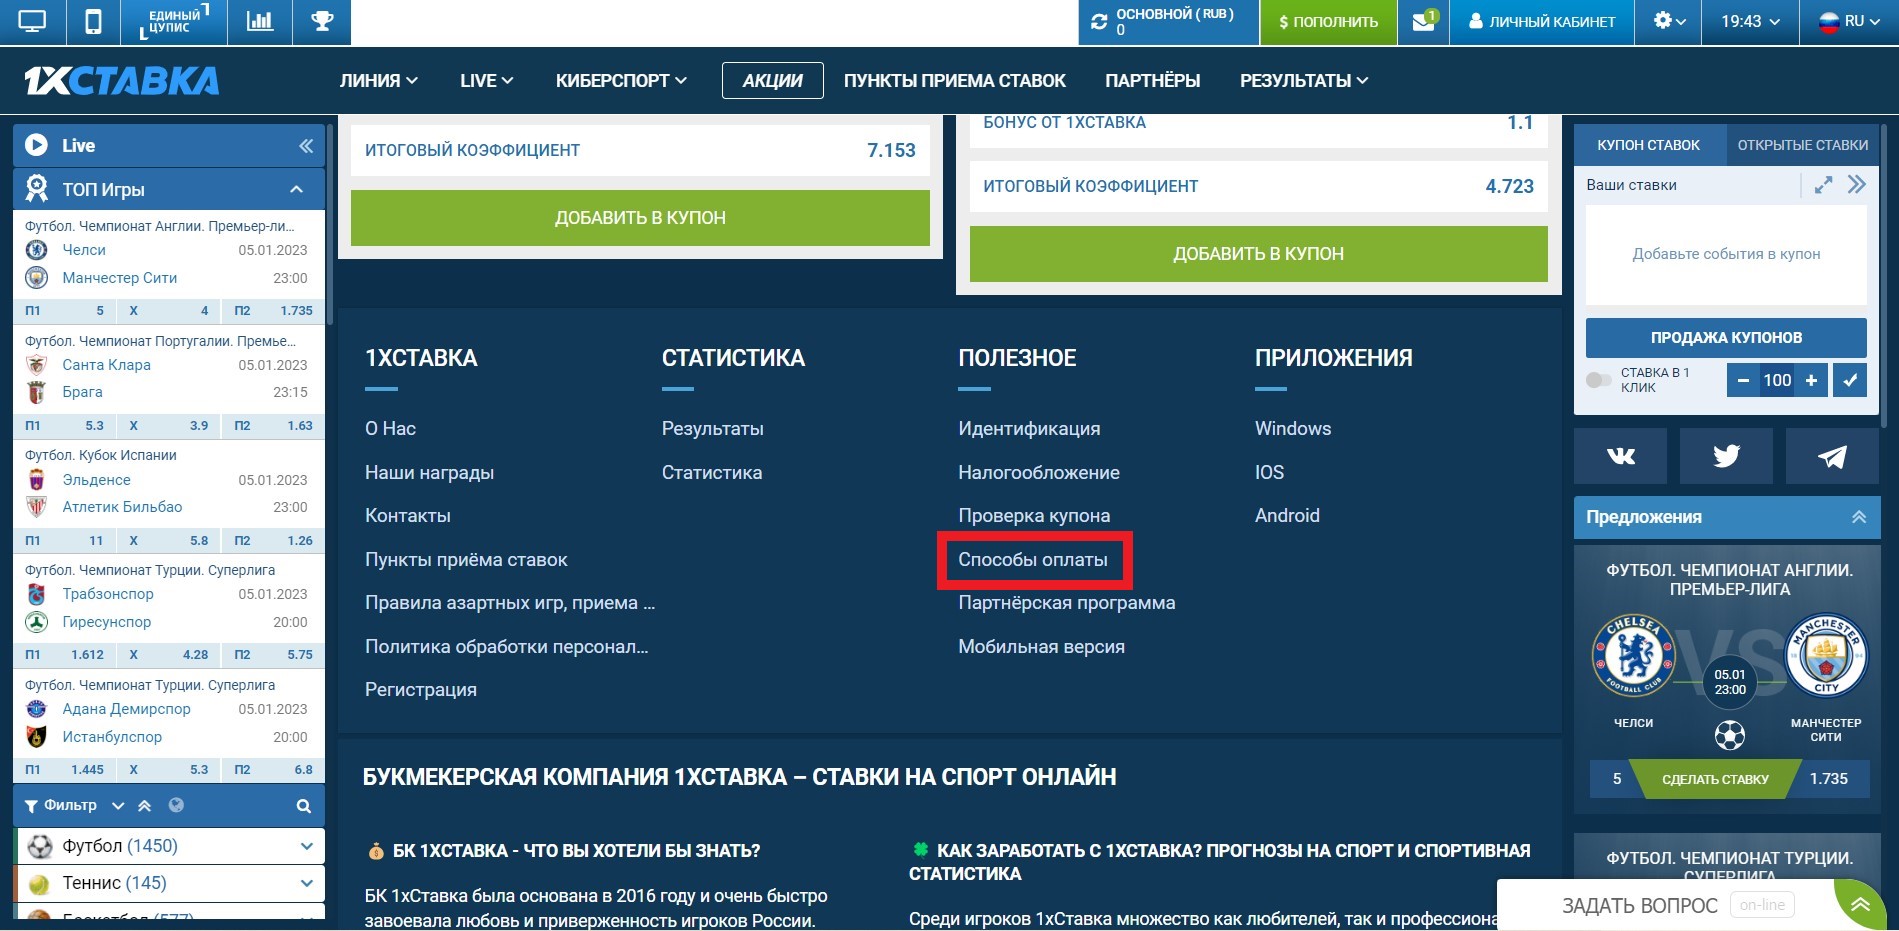Screen dimensions: 1899x931
Task: Toggle СТАВКА В 1 КЛИК switch
Action: 1599,380
